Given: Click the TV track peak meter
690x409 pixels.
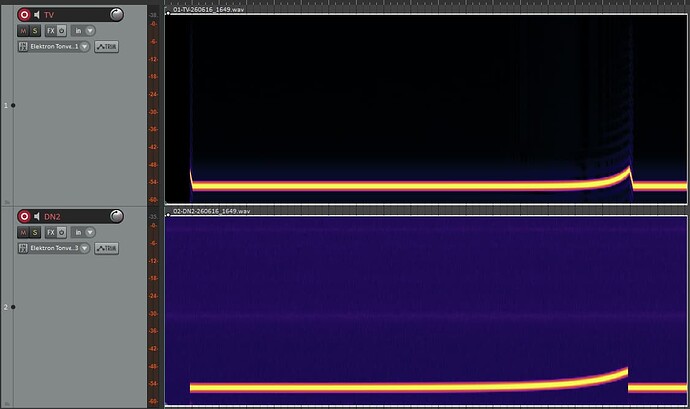Looking at the screenshot, I should [153, 106].
